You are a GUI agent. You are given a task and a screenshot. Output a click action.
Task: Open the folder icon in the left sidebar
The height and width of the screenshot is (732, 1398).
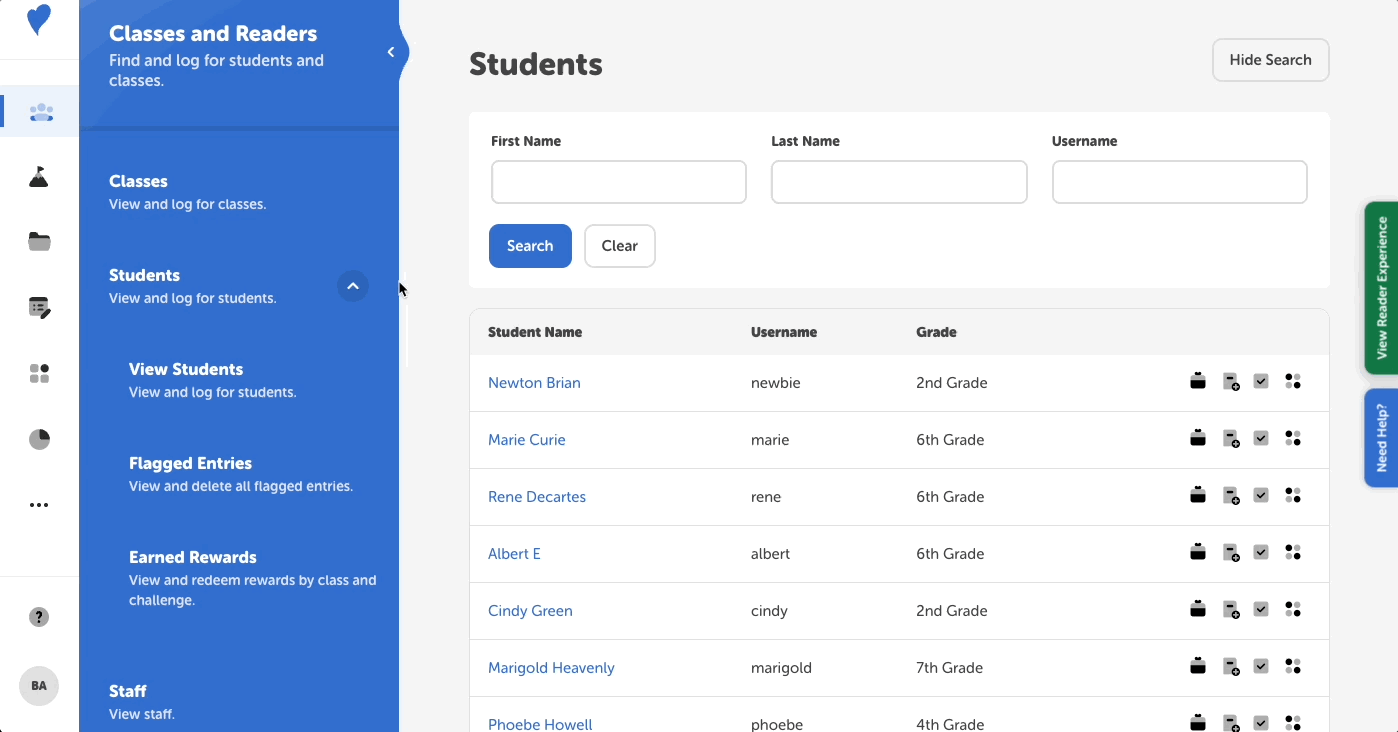38,241
